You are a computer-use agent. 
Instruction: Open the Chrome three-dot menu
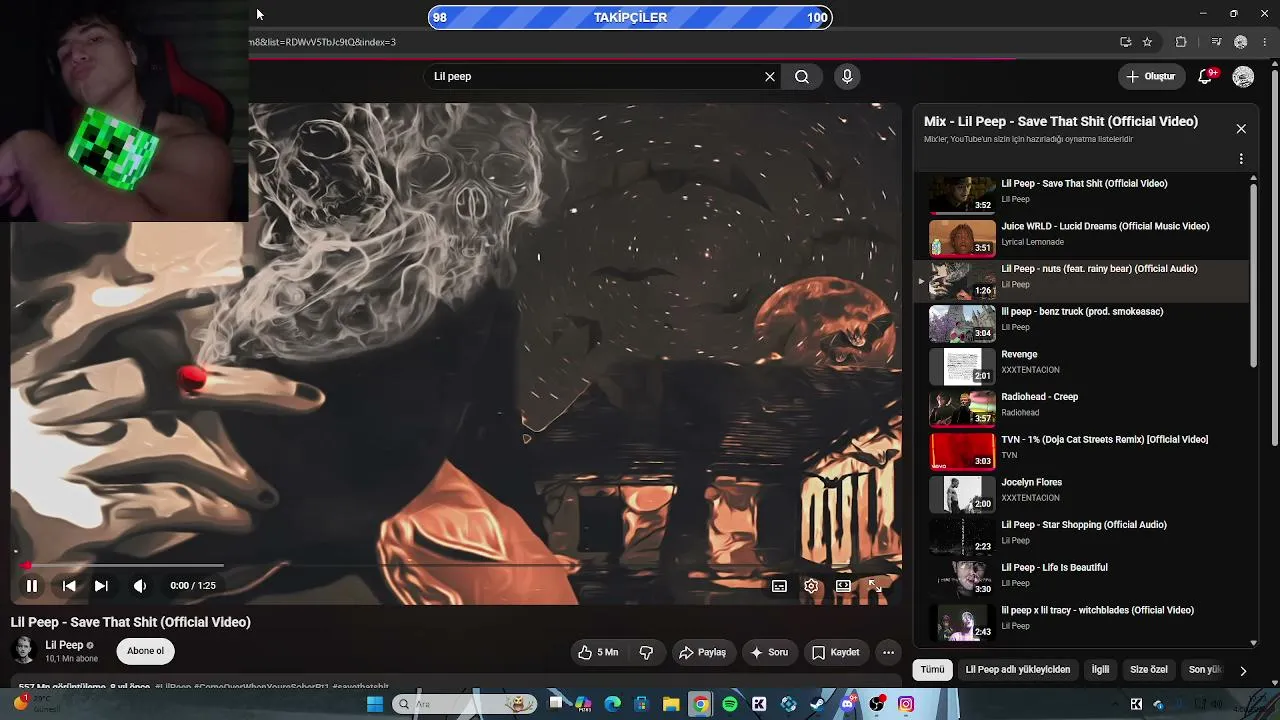[x=1265, y=42]
